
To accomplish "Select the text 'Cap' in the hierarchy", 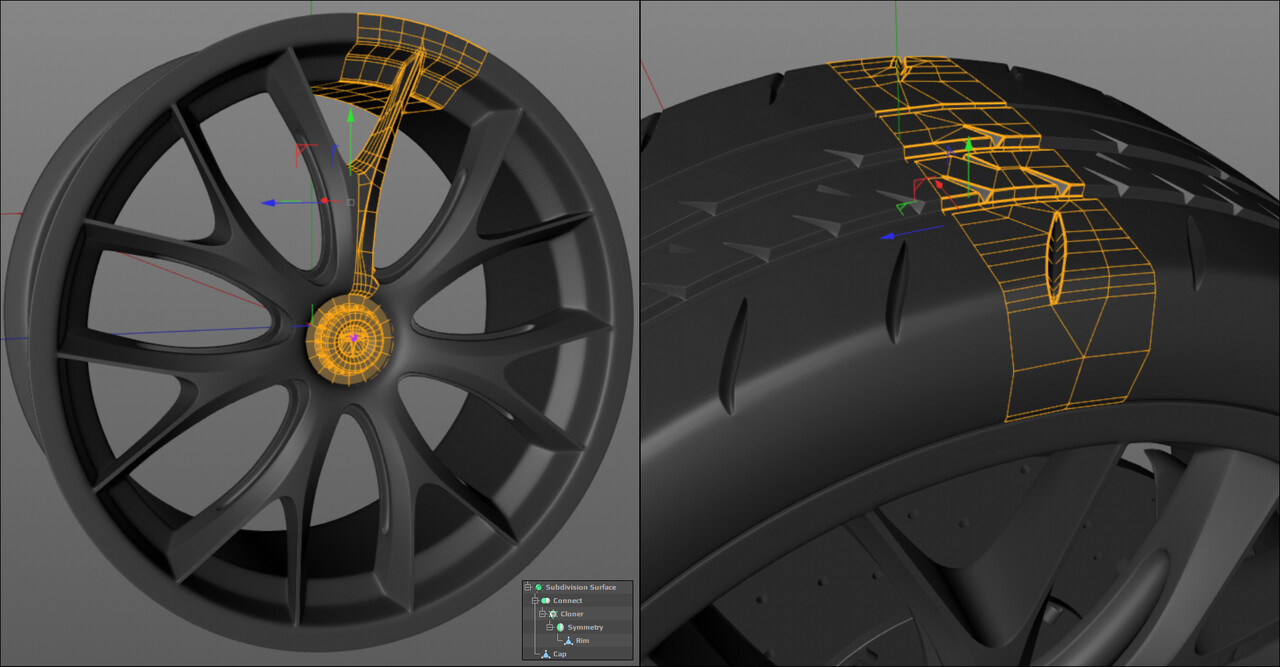I will tap(560, 654).
